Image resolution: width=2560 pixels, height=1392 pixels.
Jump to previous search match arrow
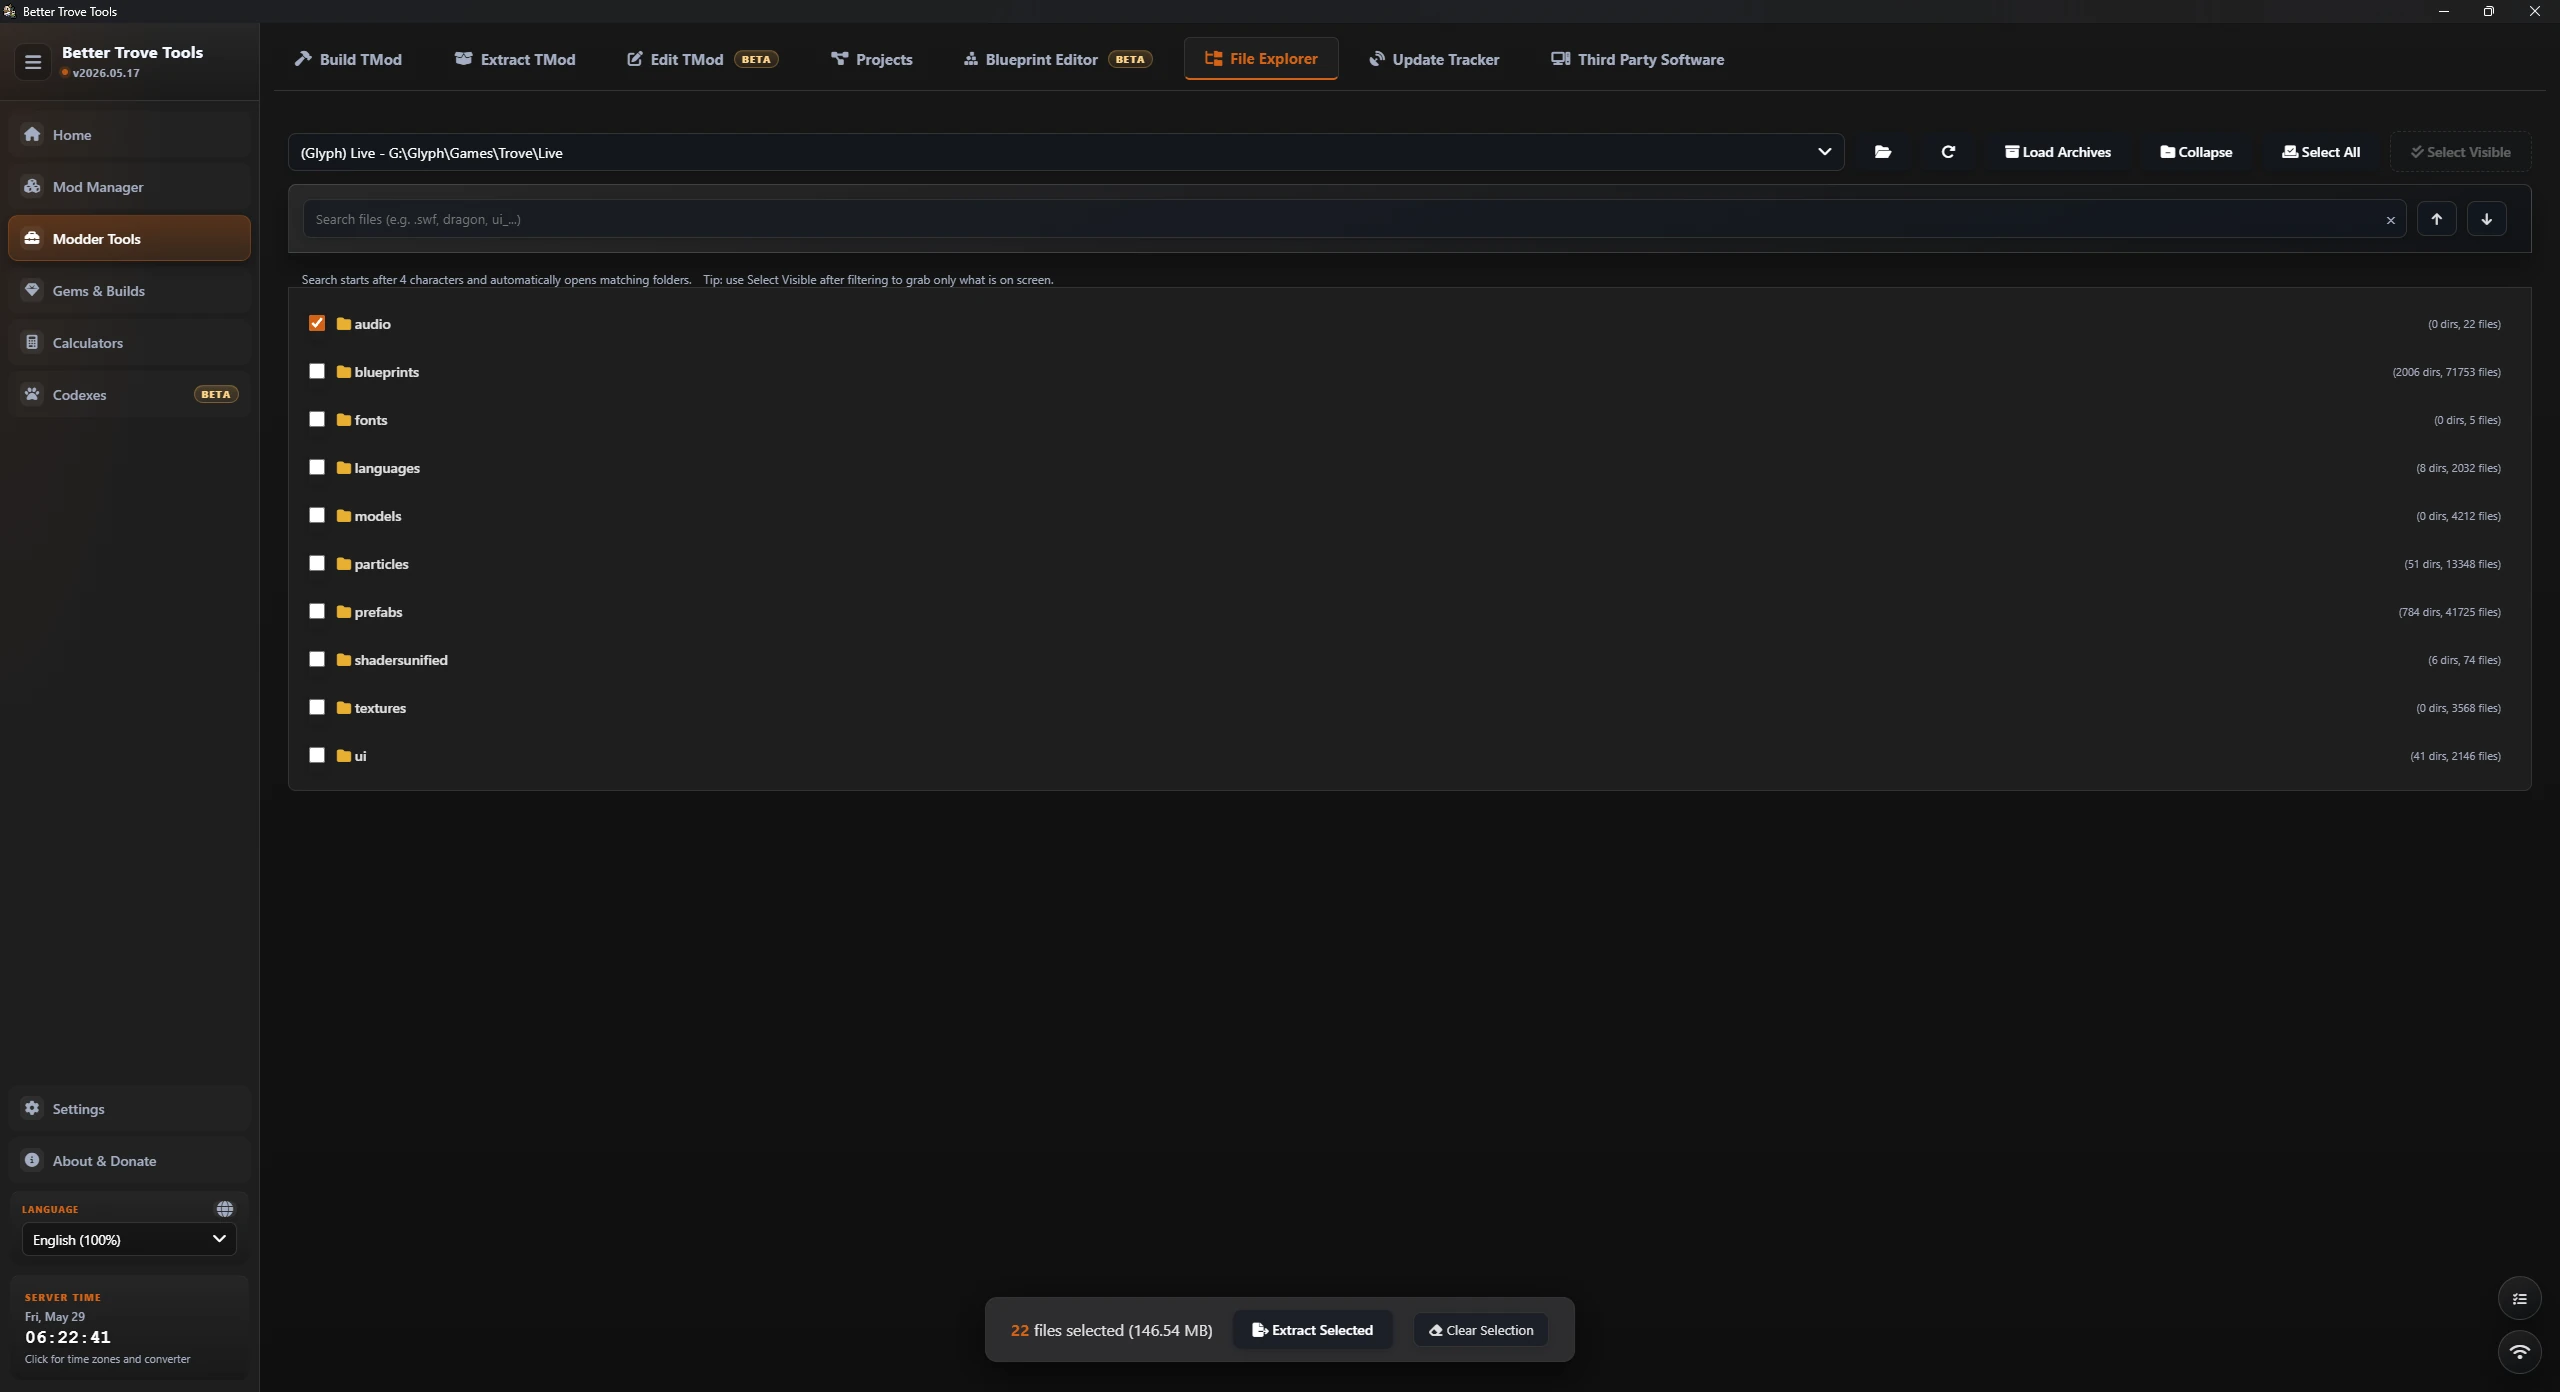point(2437,219)
